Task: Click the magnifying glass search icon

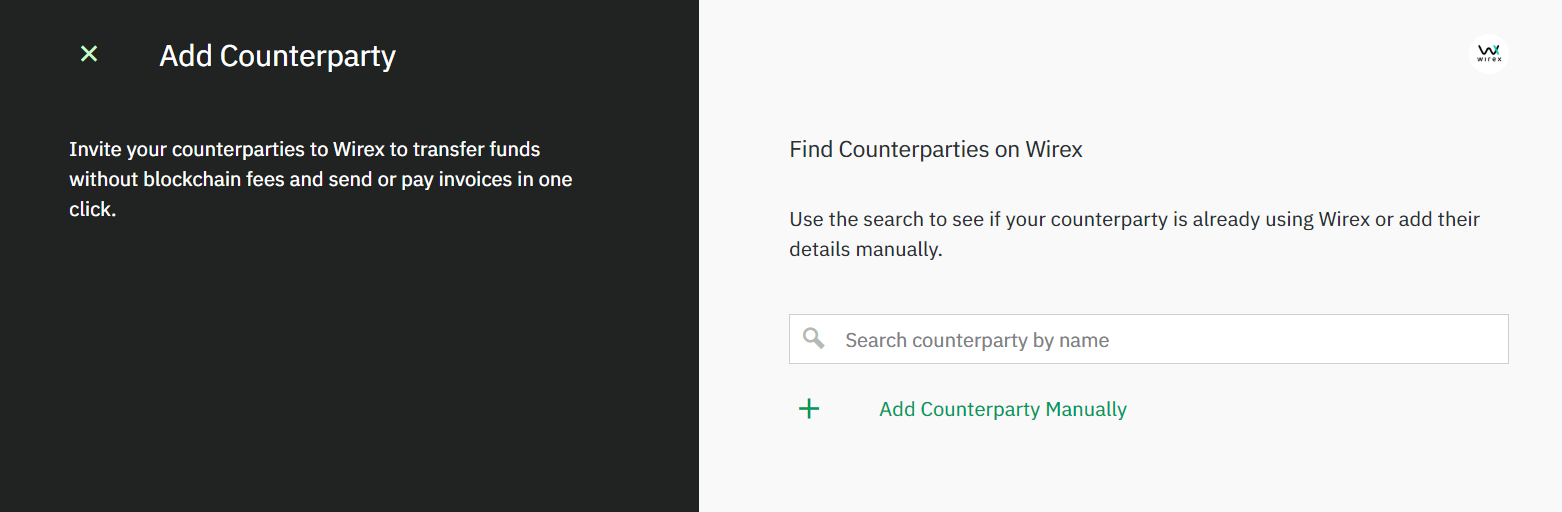Action: [x=814, y=339]
